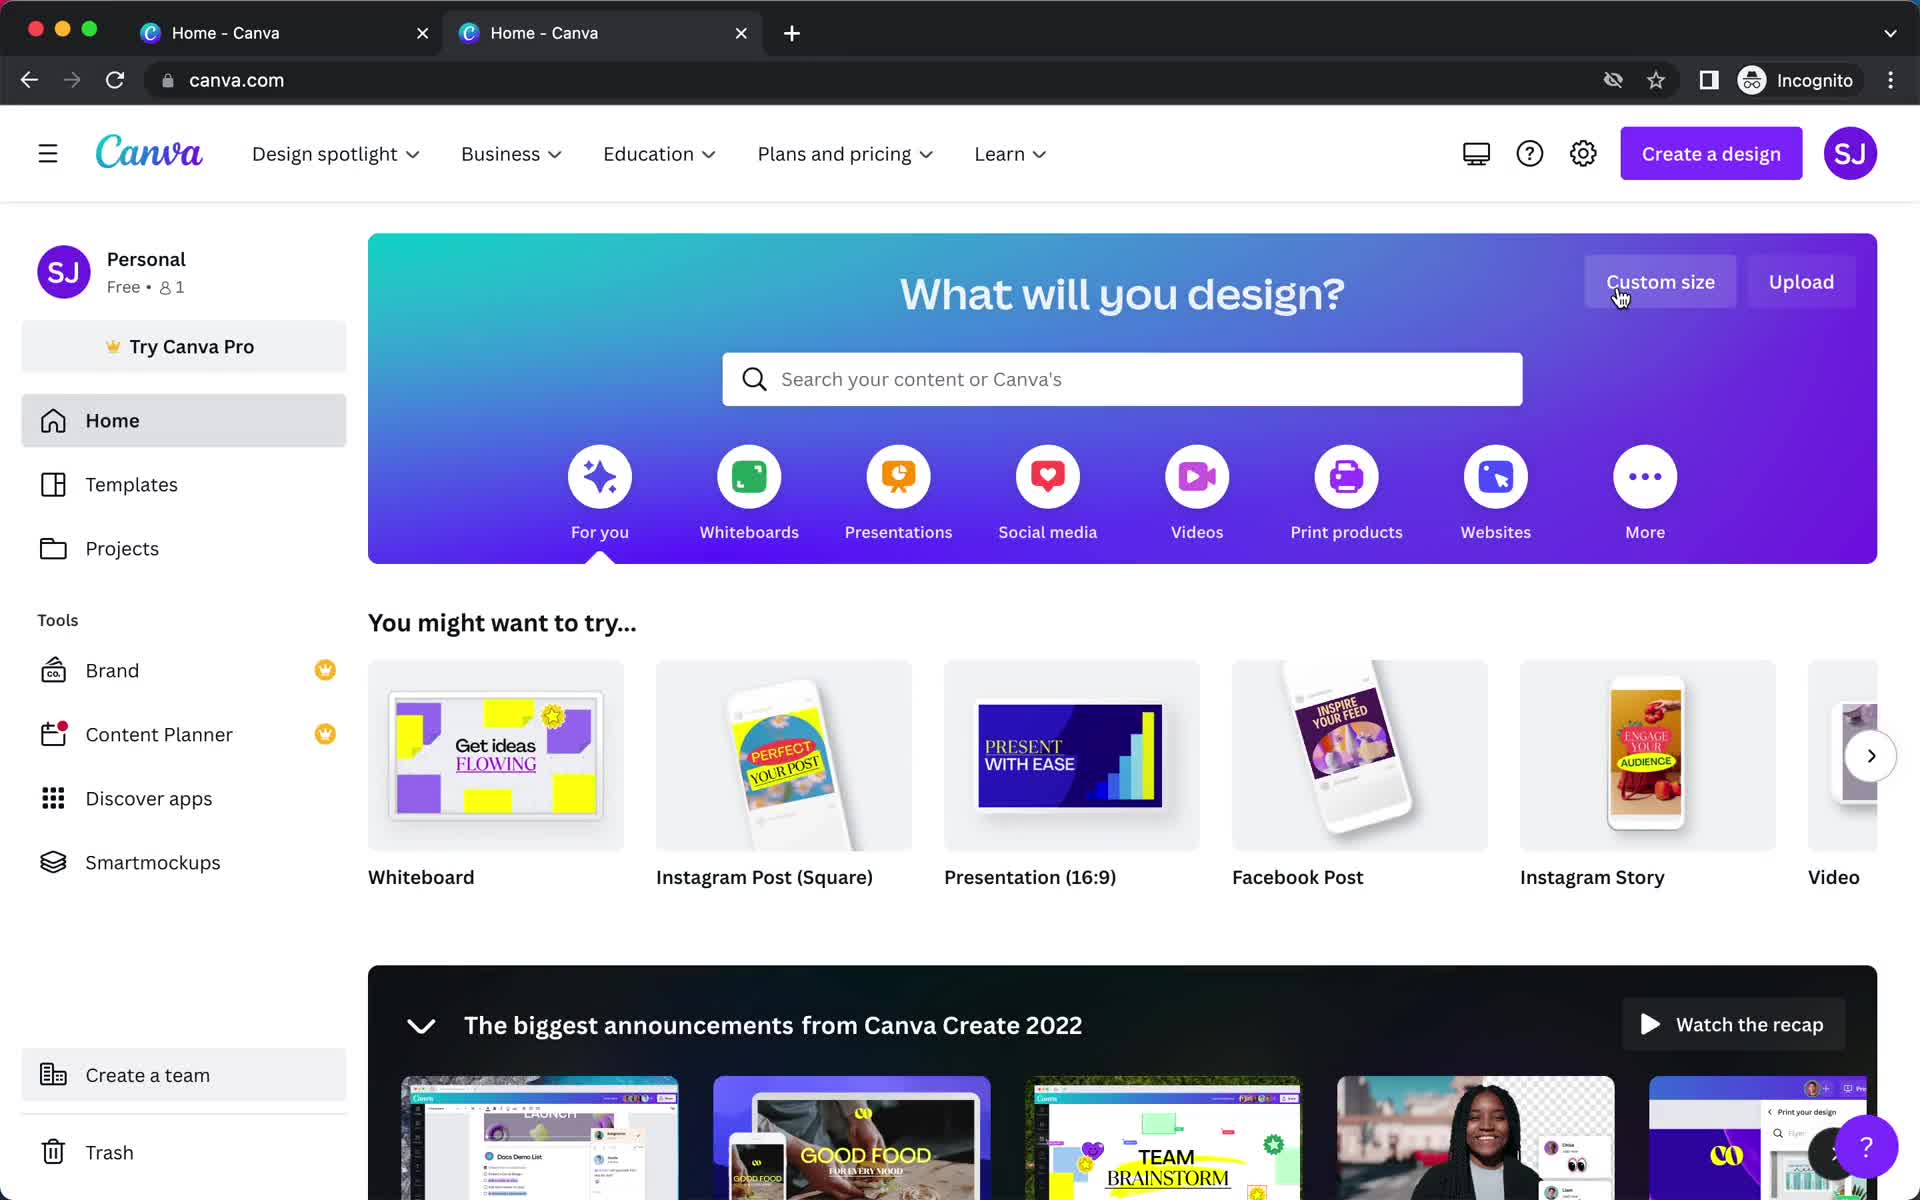Open Trash in the sidebar
This screenshot has width=1920, height=1200.
184,1153
